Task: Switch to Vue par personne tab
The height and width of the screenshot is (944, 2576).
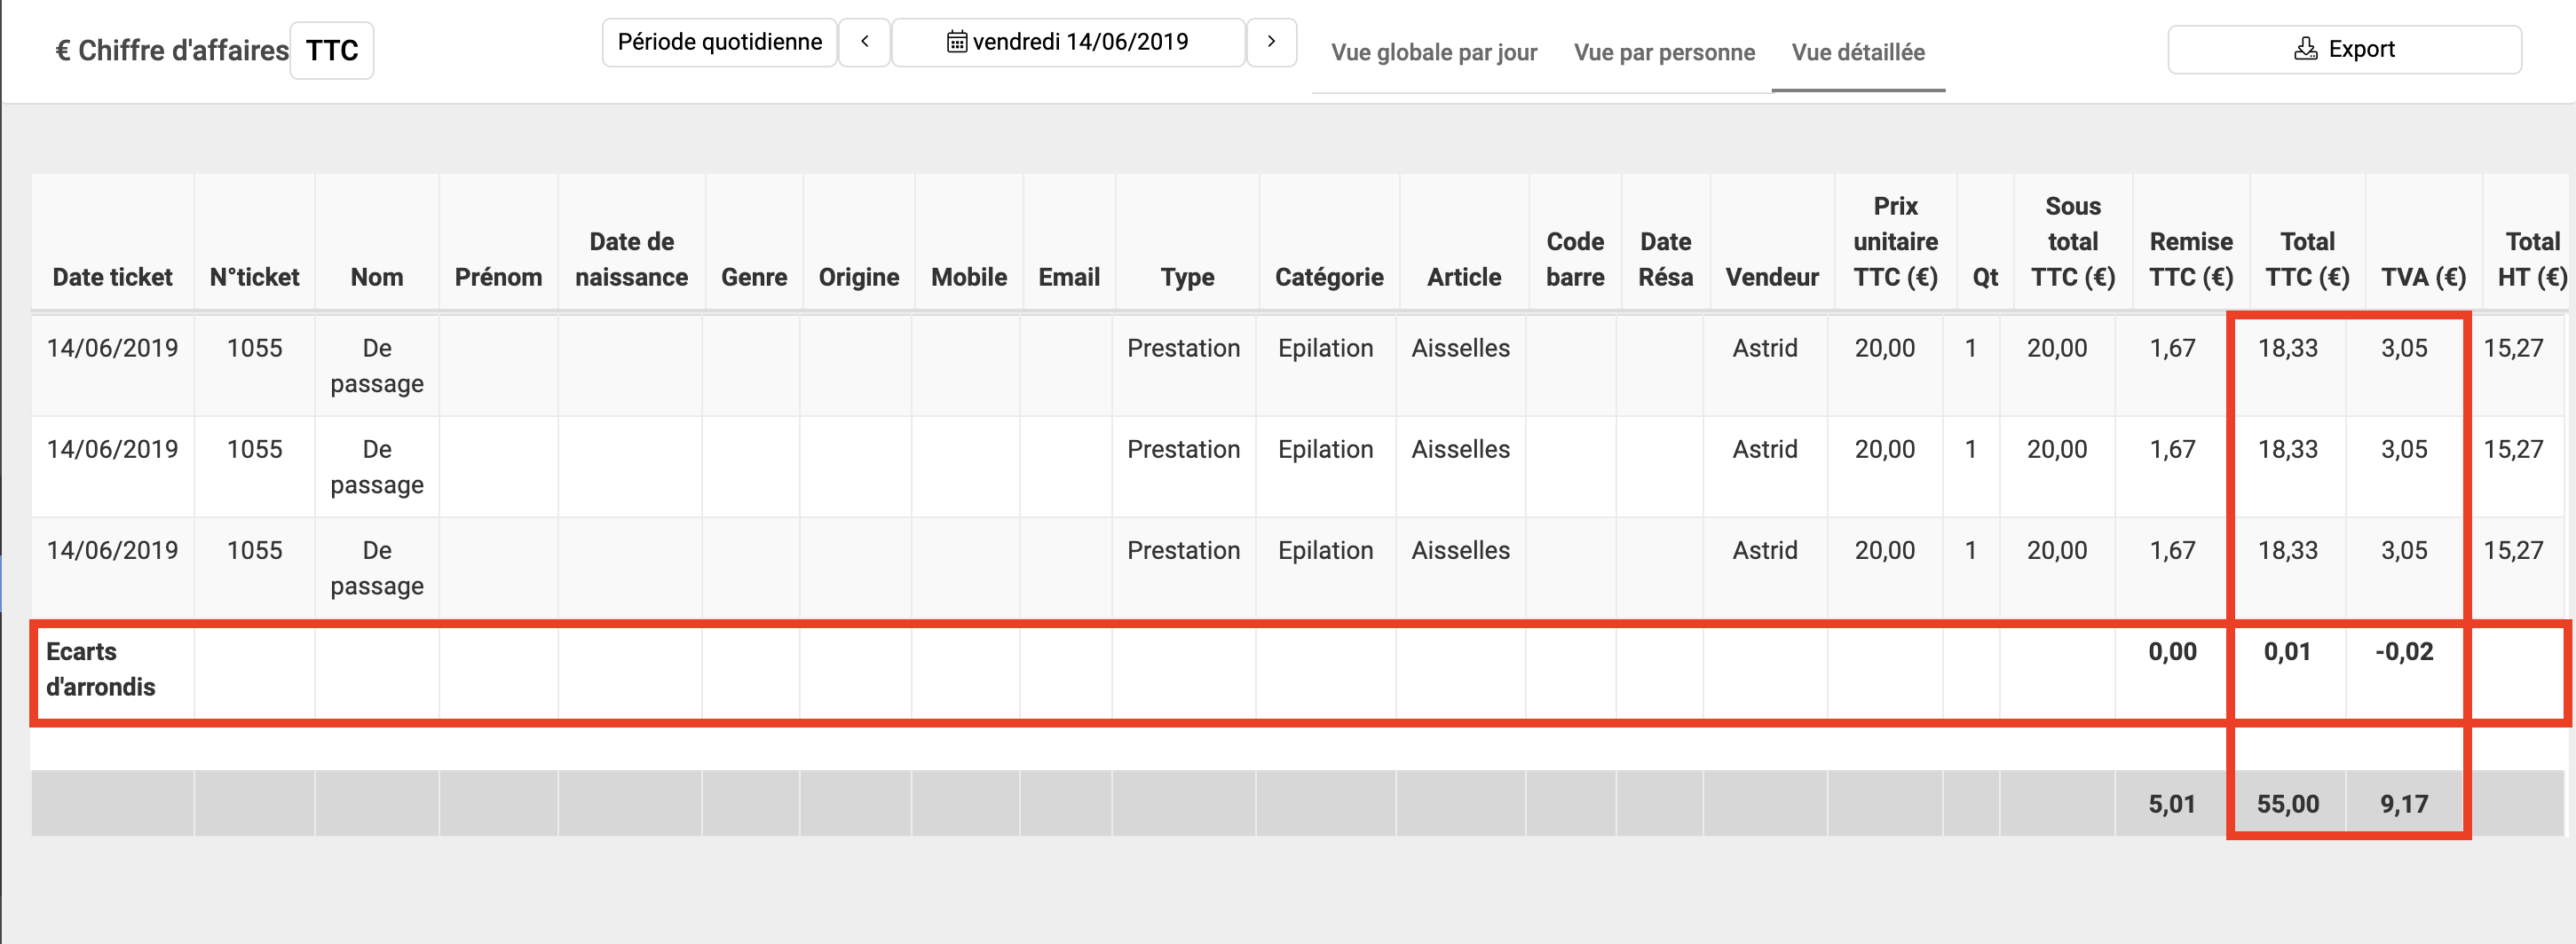Action: (1664, 52)
